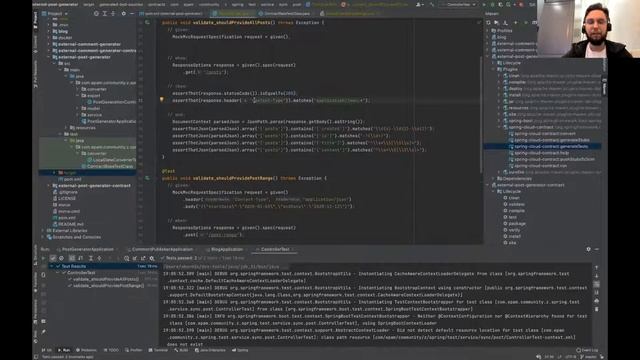640x360 pixels.
Task: Click expand all tests icon in Run toolbar
Action: point(91,258)
